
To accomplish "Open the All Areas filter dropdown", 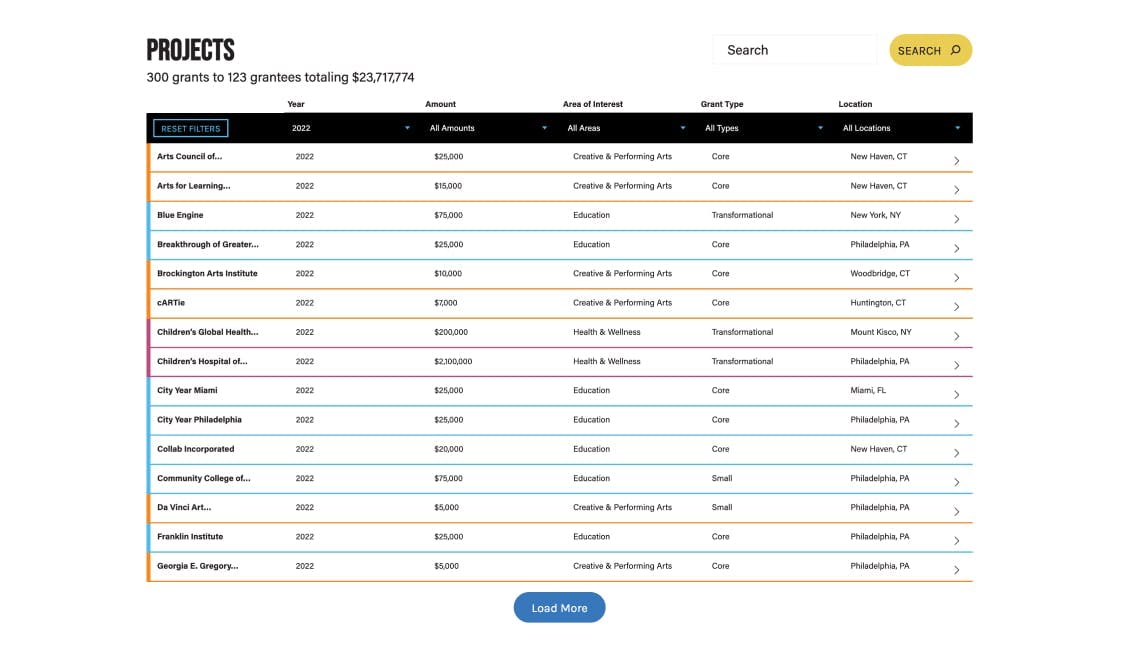I will point(626,128).
